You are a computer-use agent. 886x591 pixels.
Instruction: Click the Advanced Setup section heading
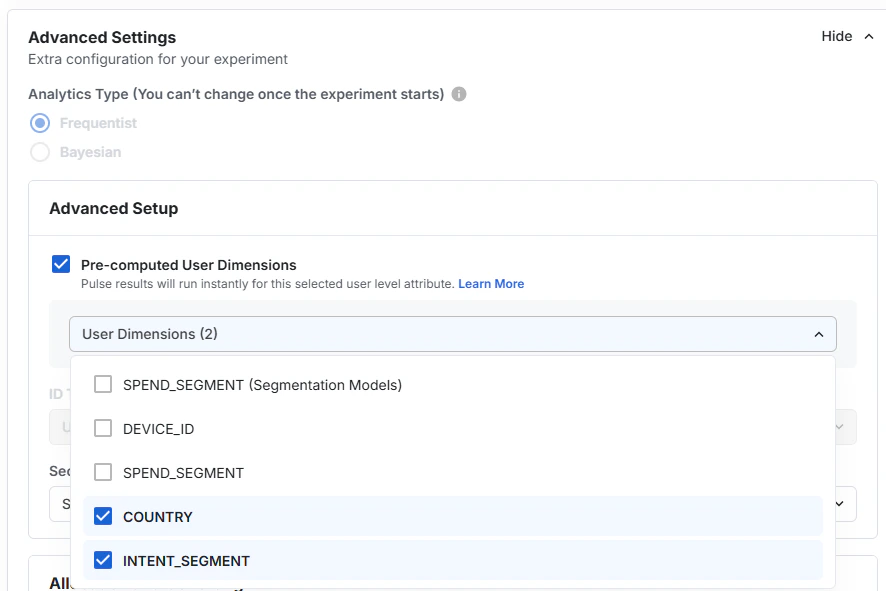113,208
